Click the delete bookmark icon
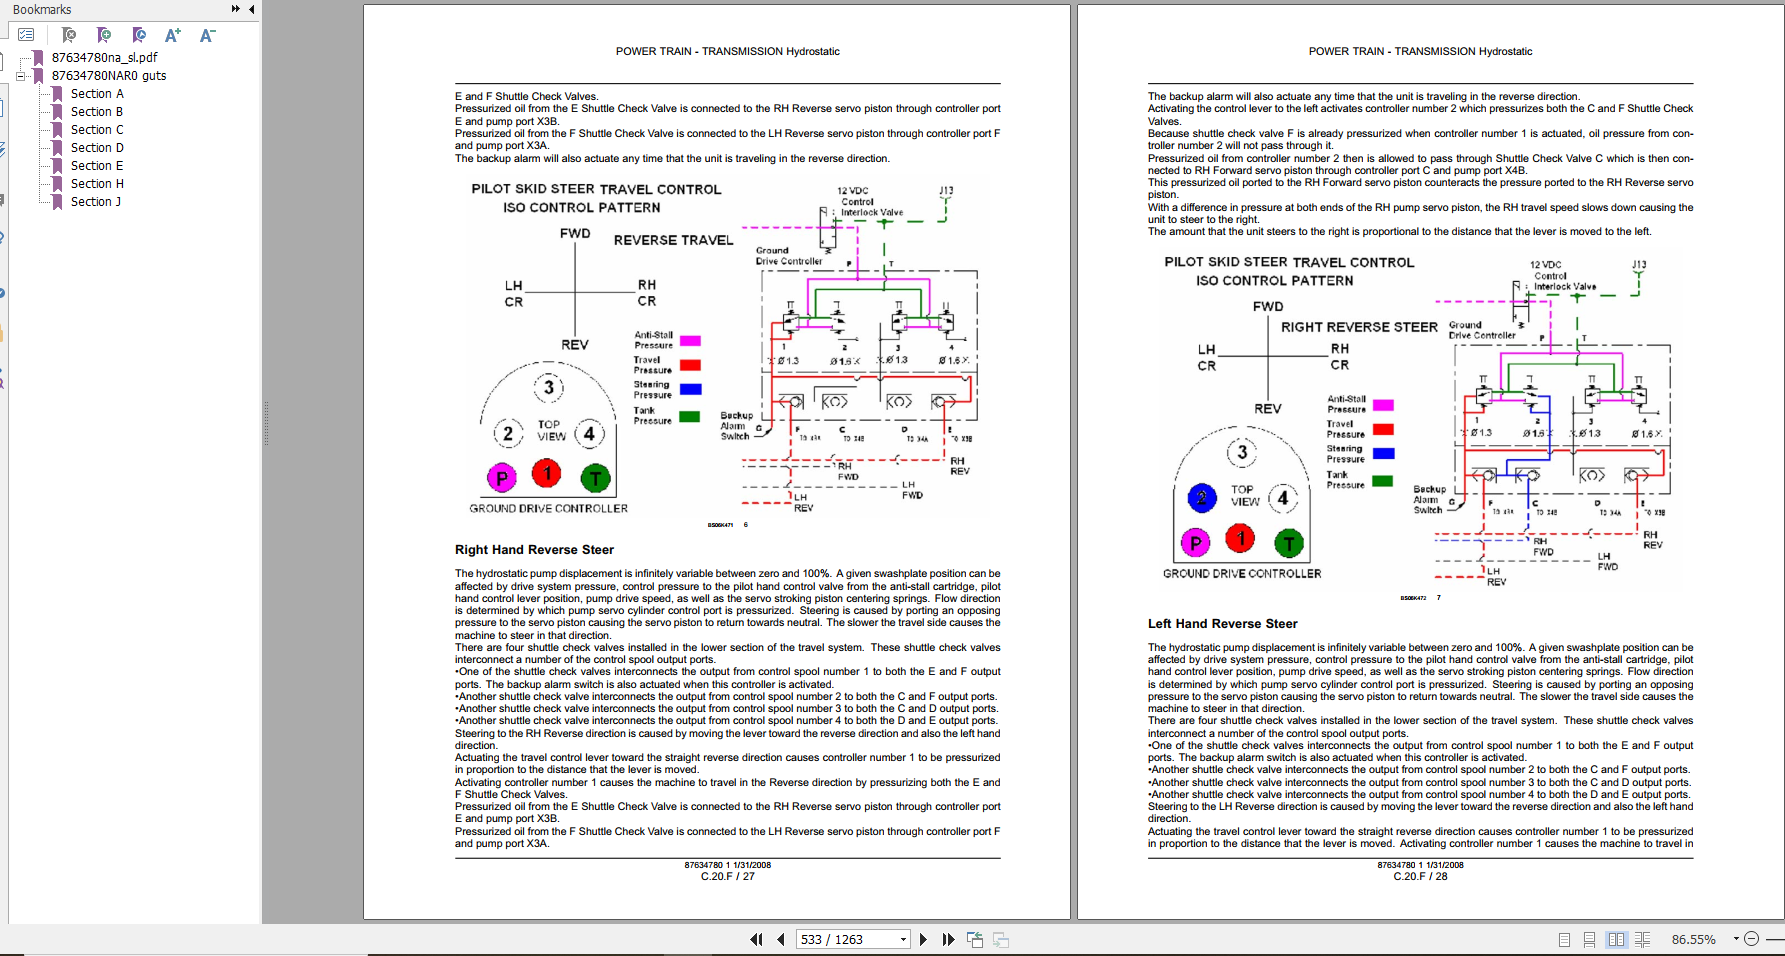Viewport: 1785px width, 956px height. (69, 35)
